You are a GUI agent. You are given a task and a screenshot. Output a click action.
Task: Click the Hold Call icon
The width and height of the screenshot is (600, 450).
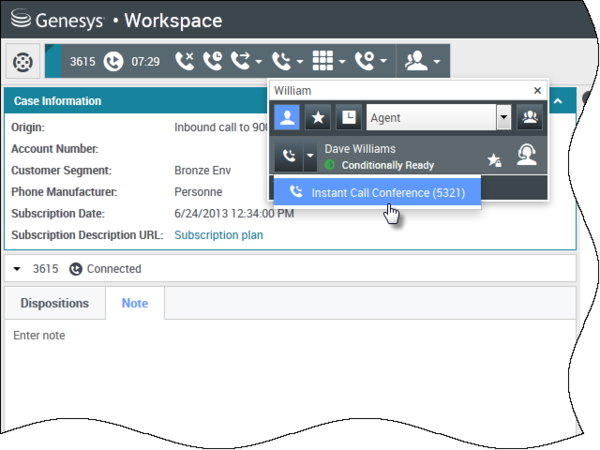212,61
